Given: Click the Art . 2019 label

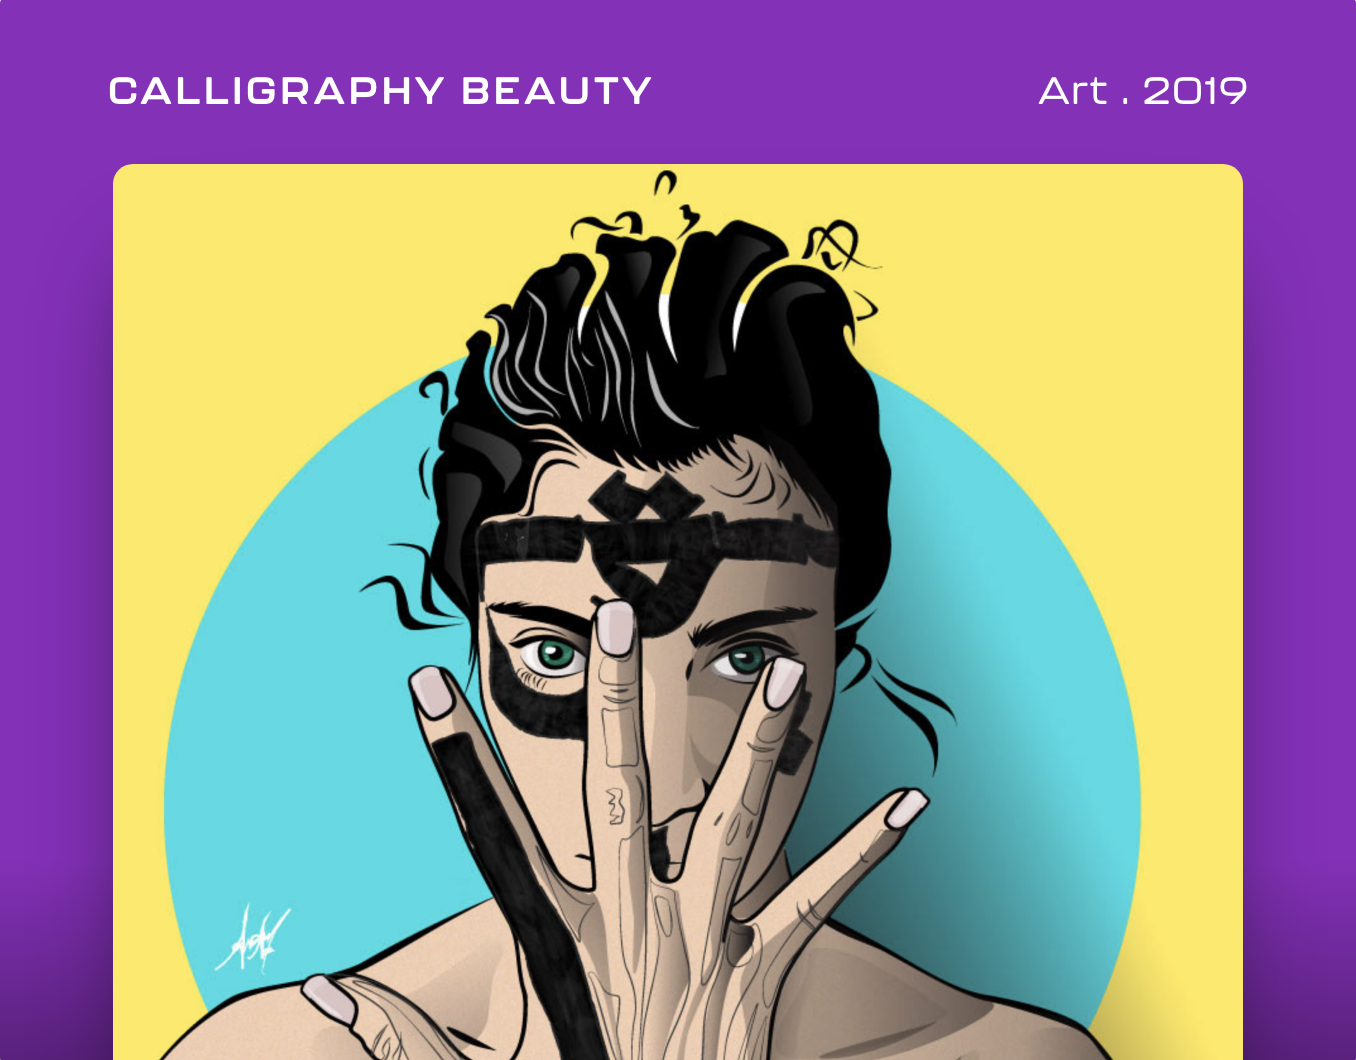Looking at the screenshot, I should tap(1143, 91).
